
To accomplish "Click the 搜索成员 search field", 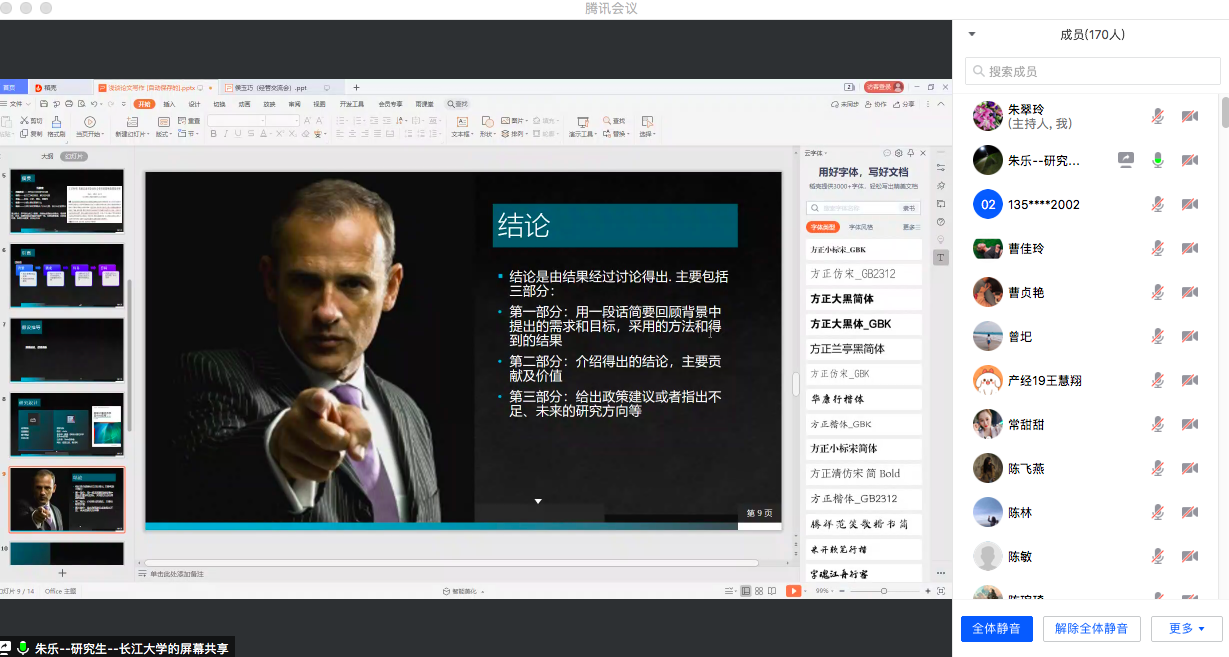I will (1092, 71).
